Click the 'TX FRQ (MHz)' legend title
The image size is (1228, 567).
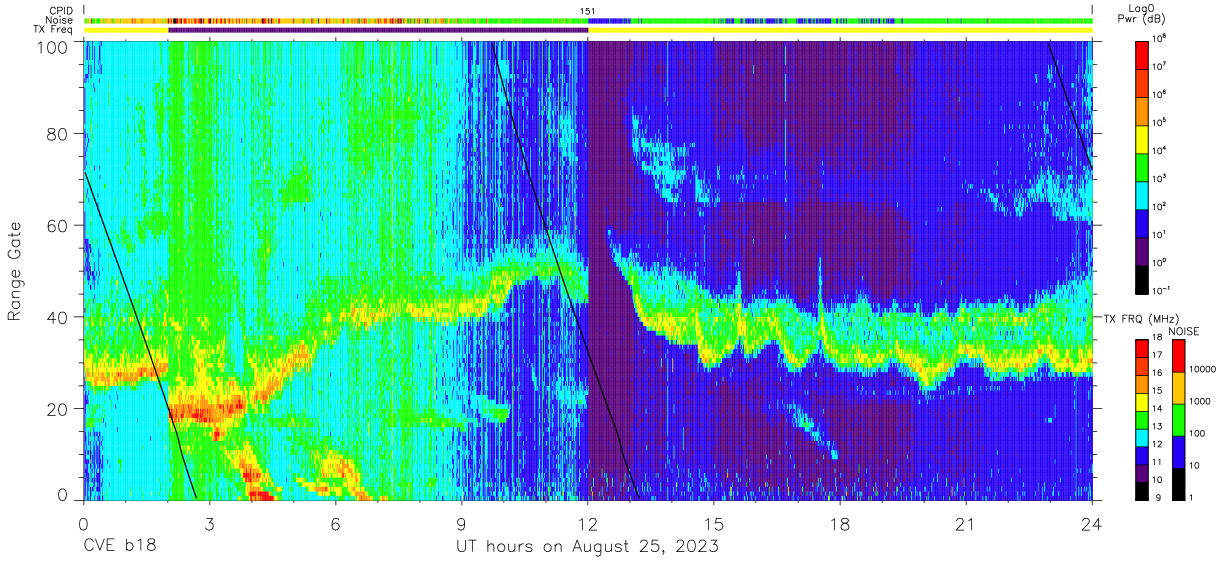click(1141, 318)
